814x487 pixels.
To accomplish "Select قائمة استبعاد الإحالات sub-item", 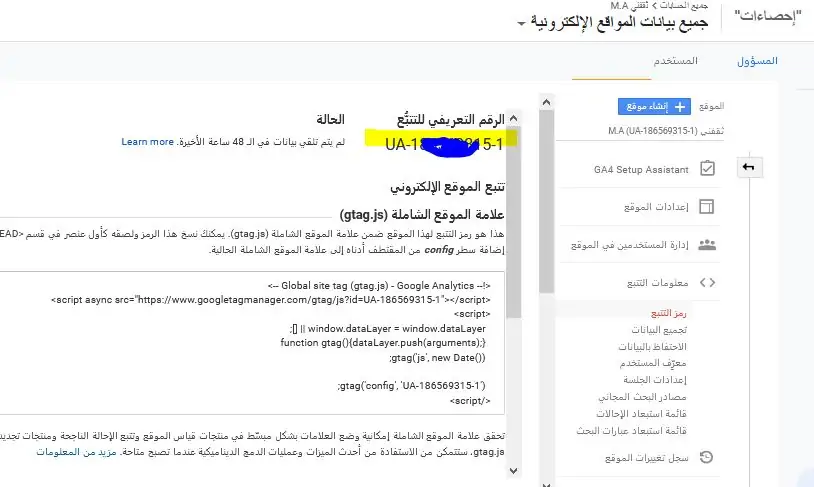I will (x=641, y=413).
